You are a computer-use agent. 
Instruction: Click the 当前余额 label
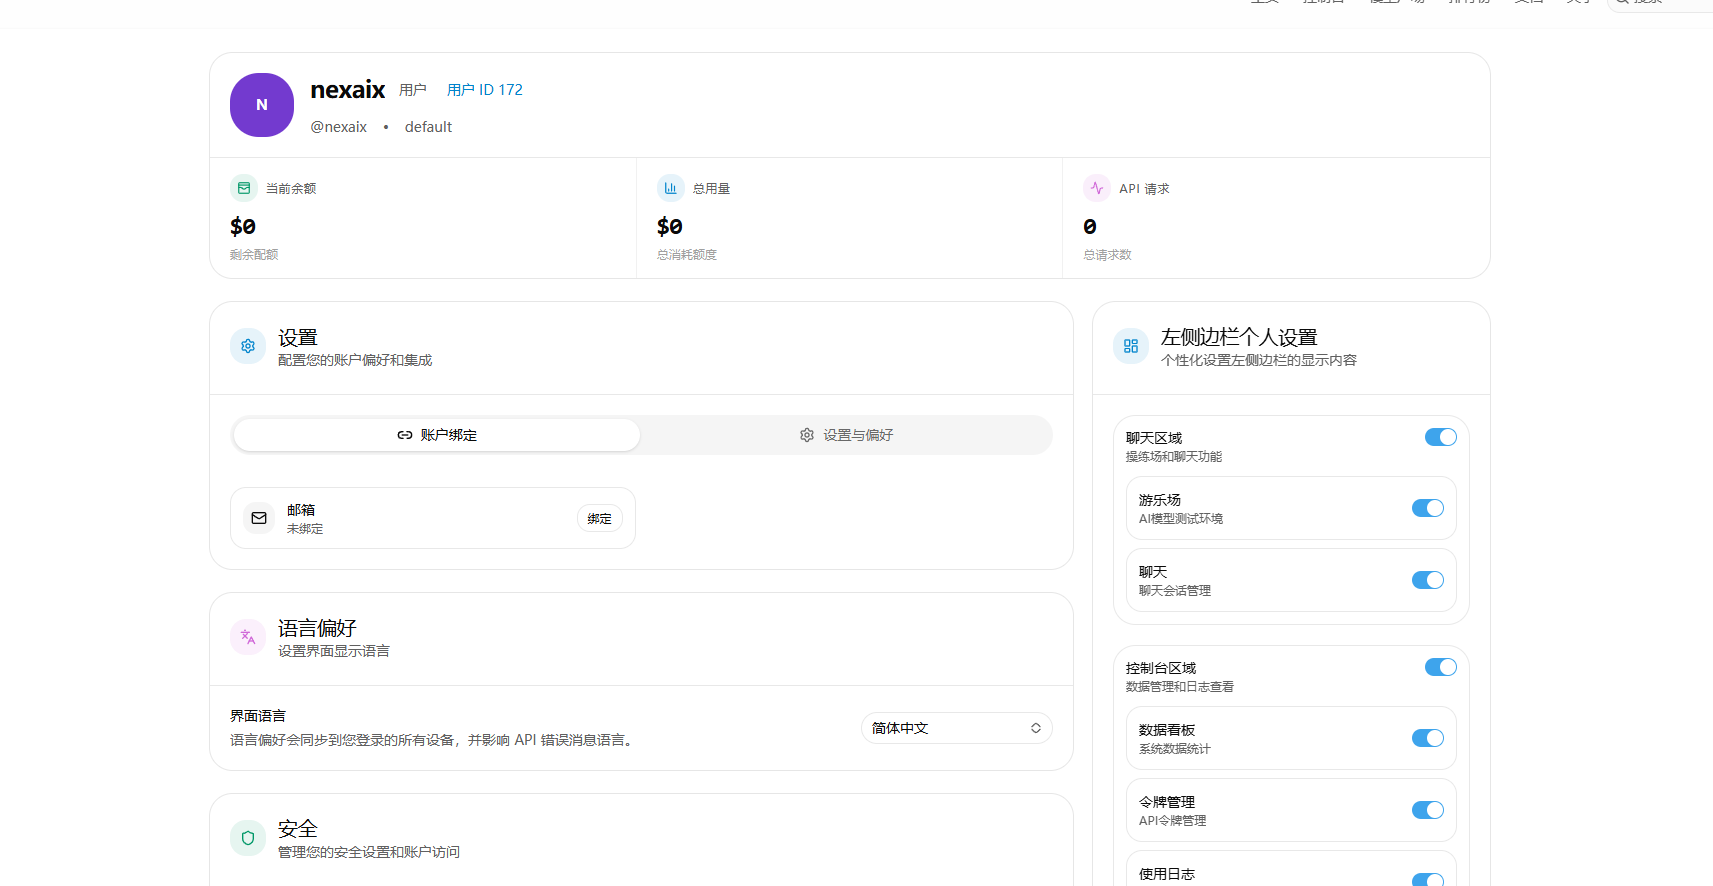(291, 188)
